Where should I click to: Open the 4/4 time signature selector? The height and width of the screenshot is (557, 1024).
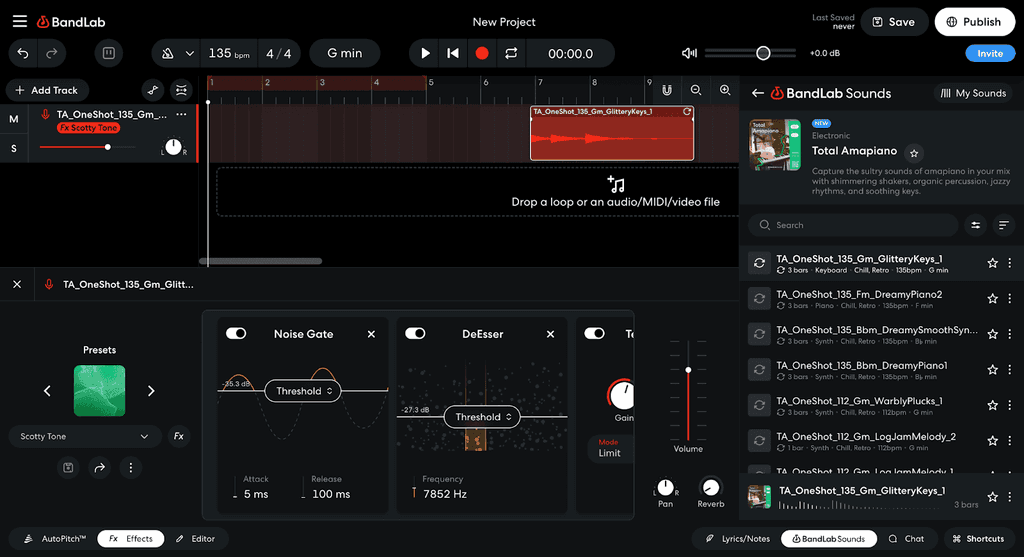[279, 54]
